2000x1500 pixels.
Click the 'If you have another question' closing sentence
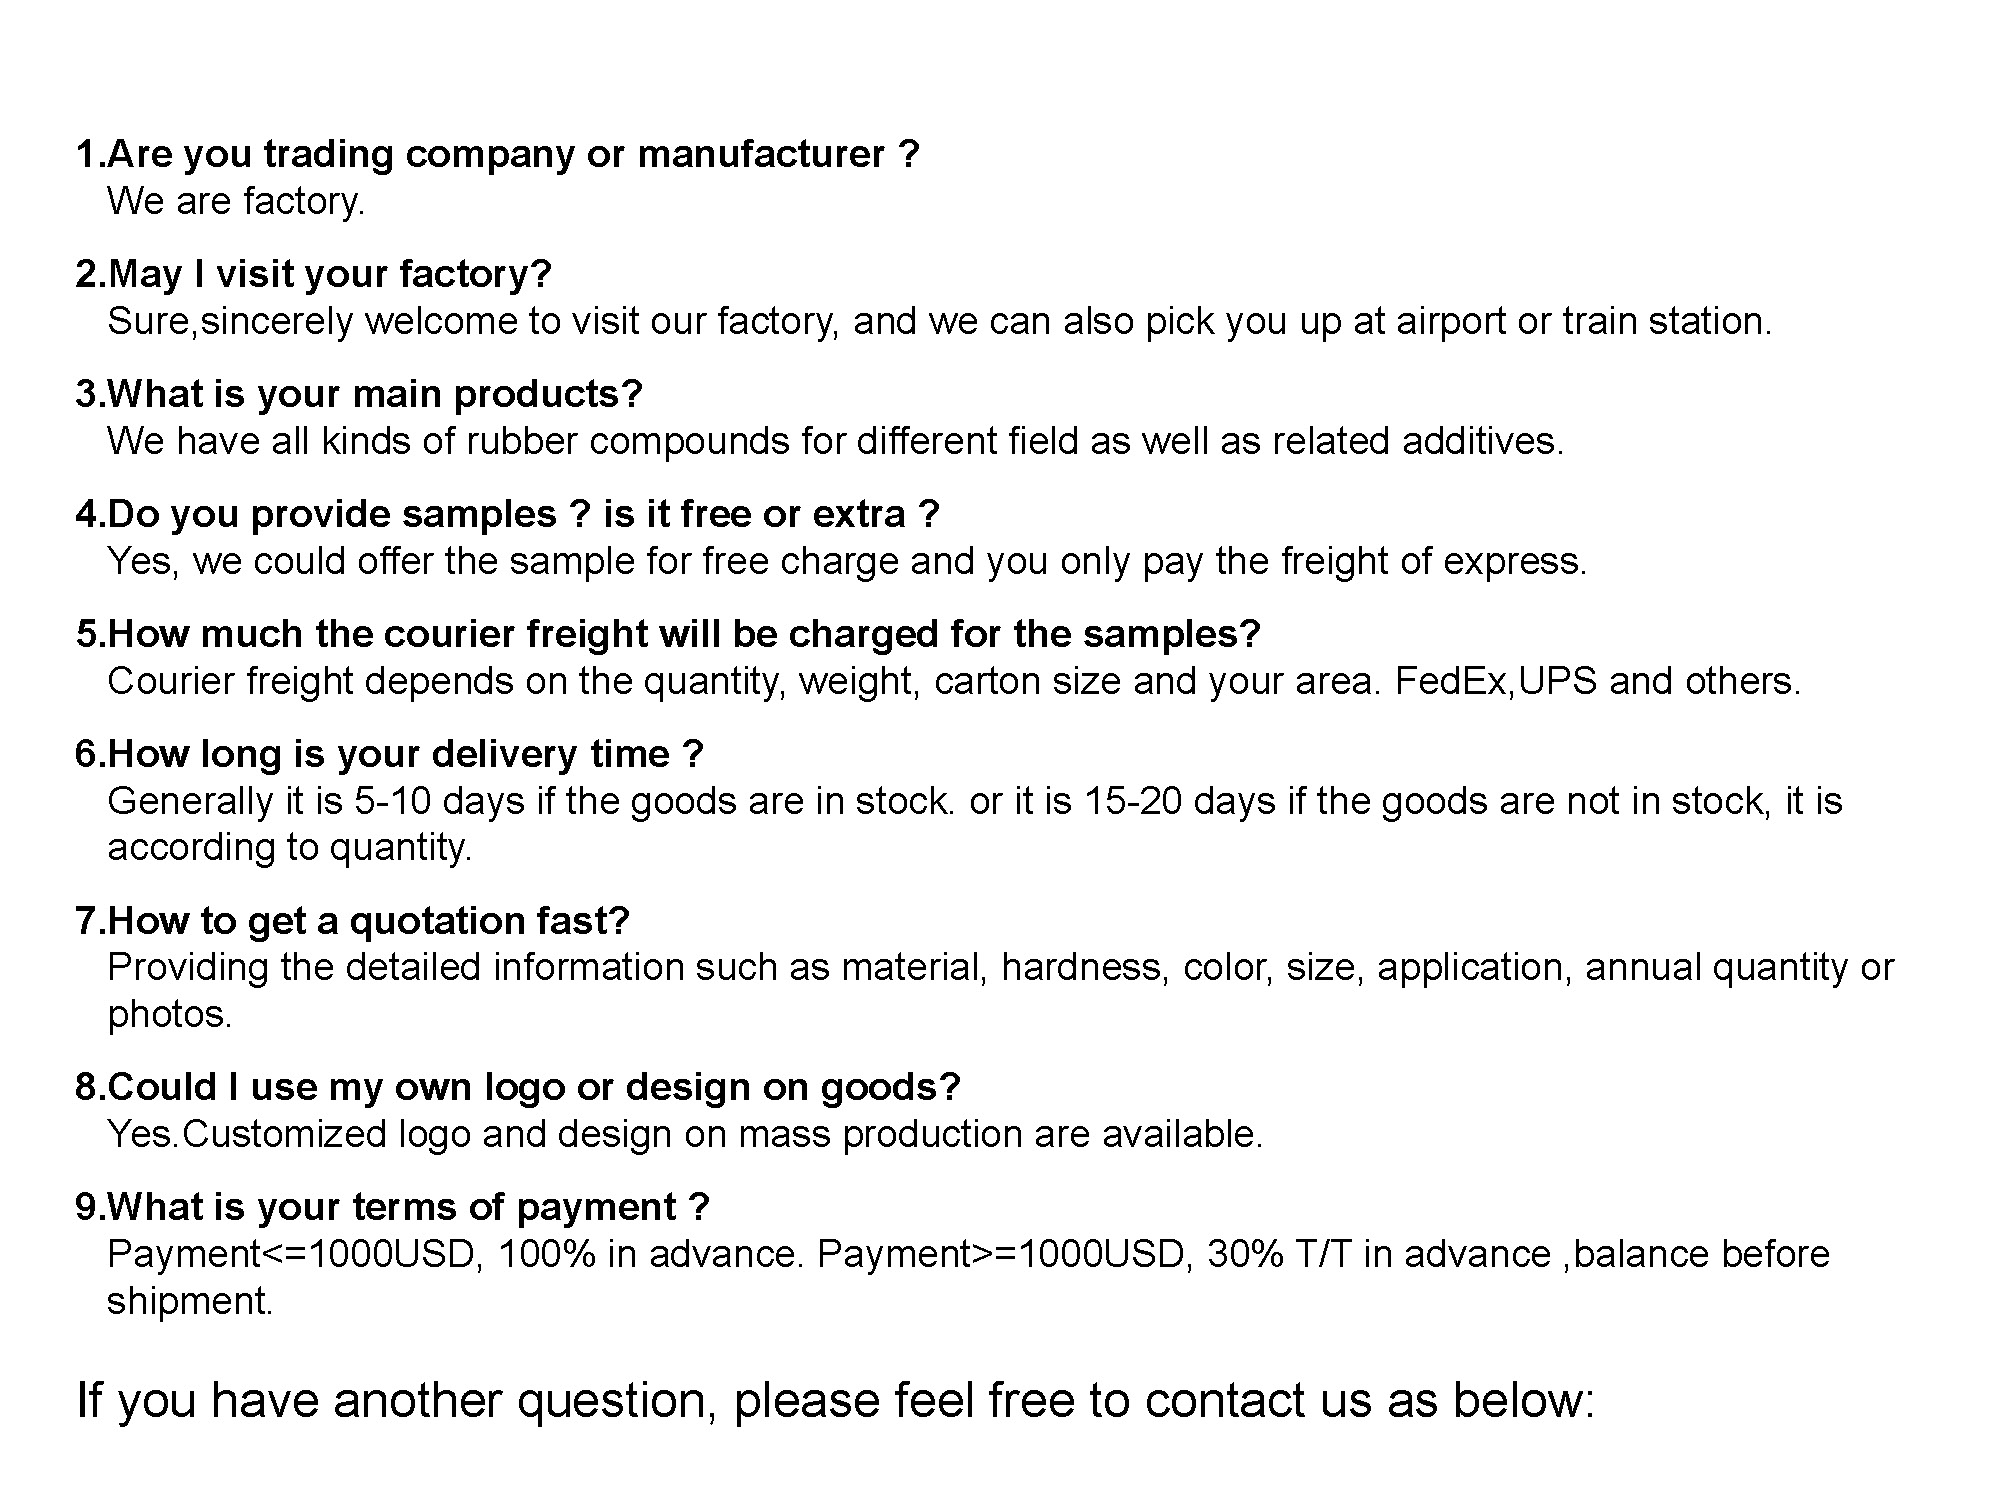(835, 1400)
